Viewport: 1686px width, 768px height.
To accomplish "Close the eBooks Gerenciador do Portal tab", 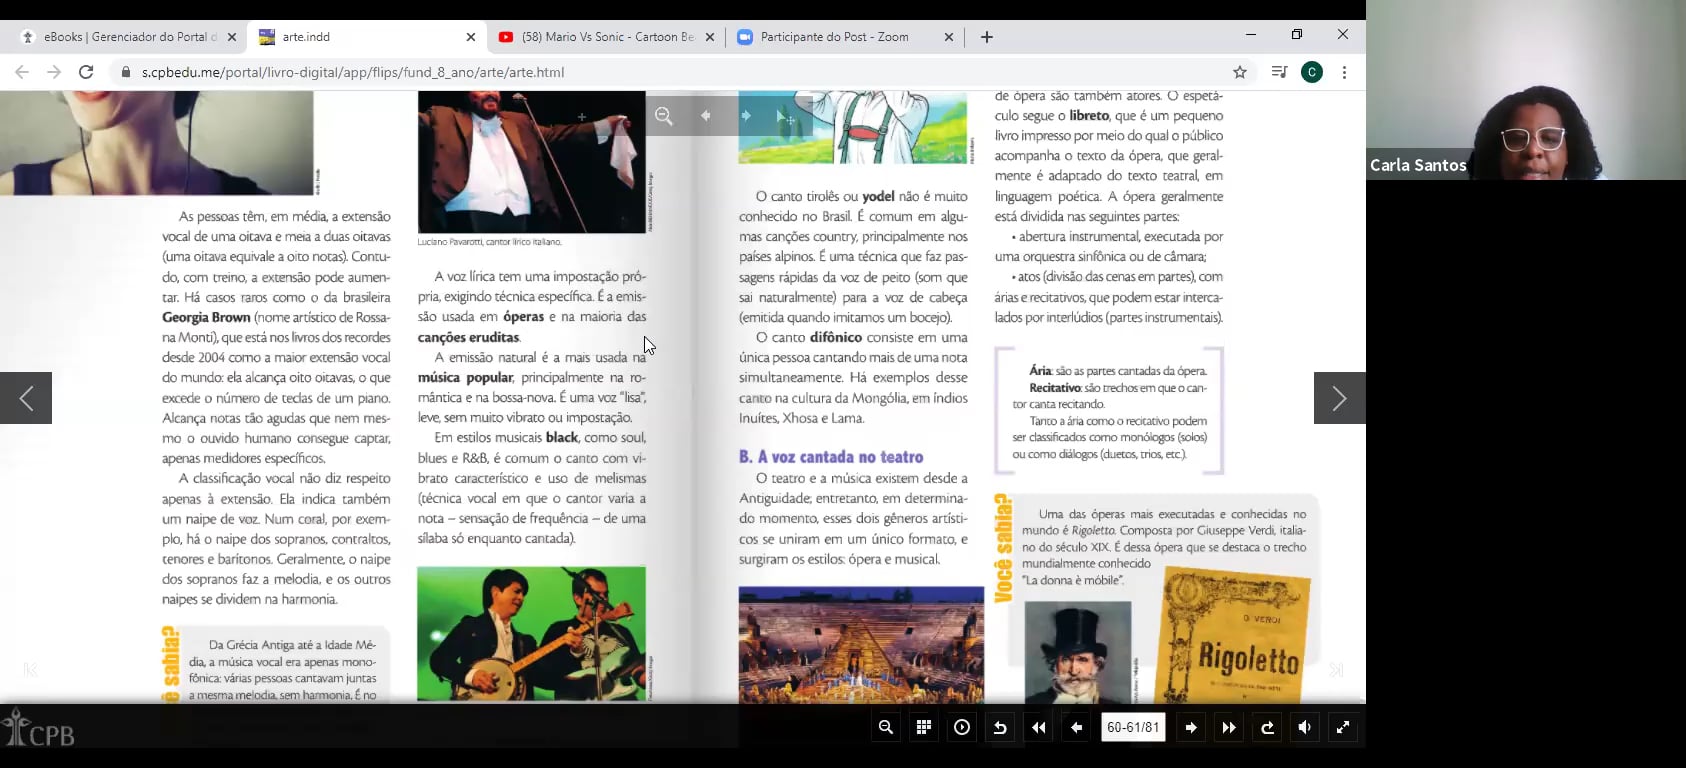I will [x=232, y=37].
